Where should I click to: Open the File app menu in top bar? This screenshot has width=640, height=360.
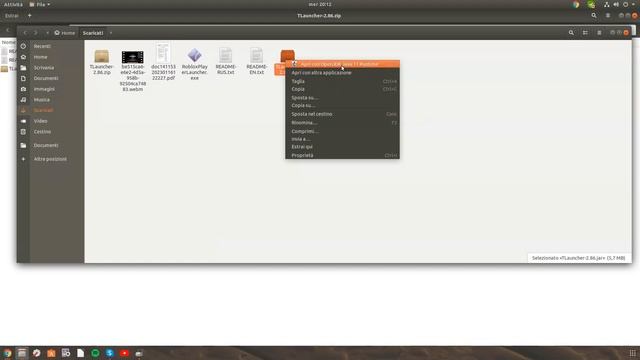(40, 4)
